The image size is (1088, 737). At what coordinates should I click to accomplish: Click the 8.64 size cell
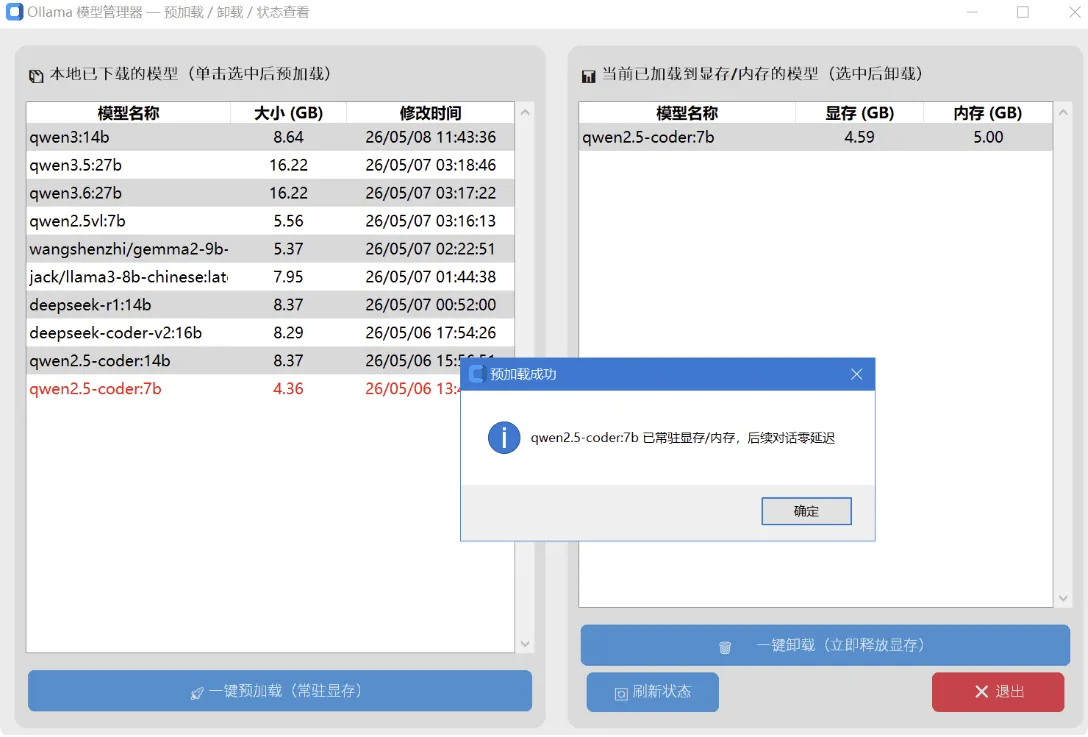click(x=288, y=137)
